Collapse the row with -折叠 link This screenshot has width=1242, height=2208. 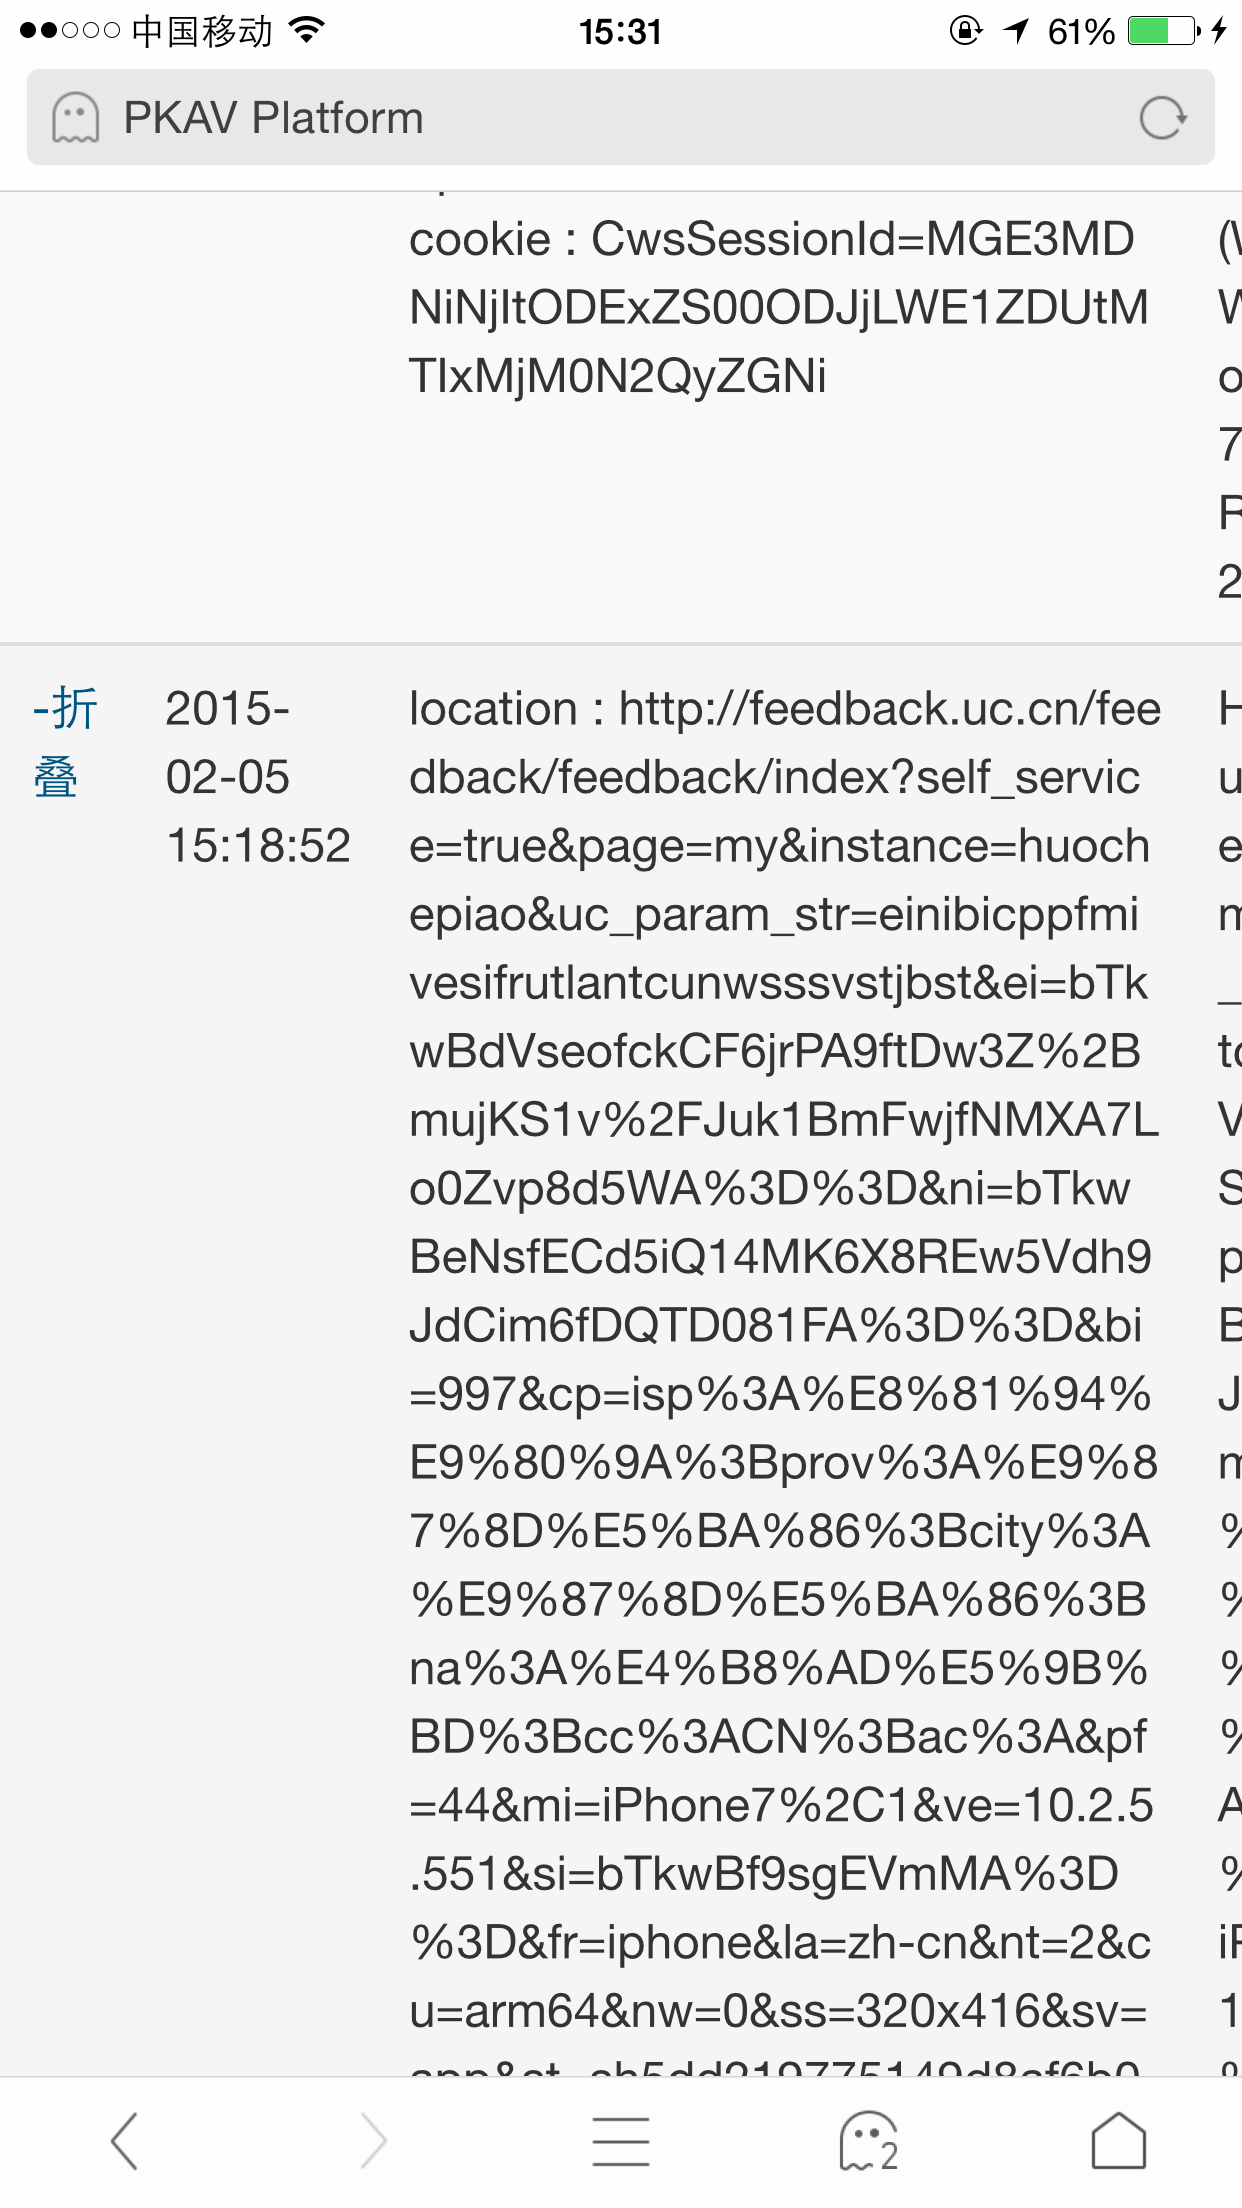(65, 743)
